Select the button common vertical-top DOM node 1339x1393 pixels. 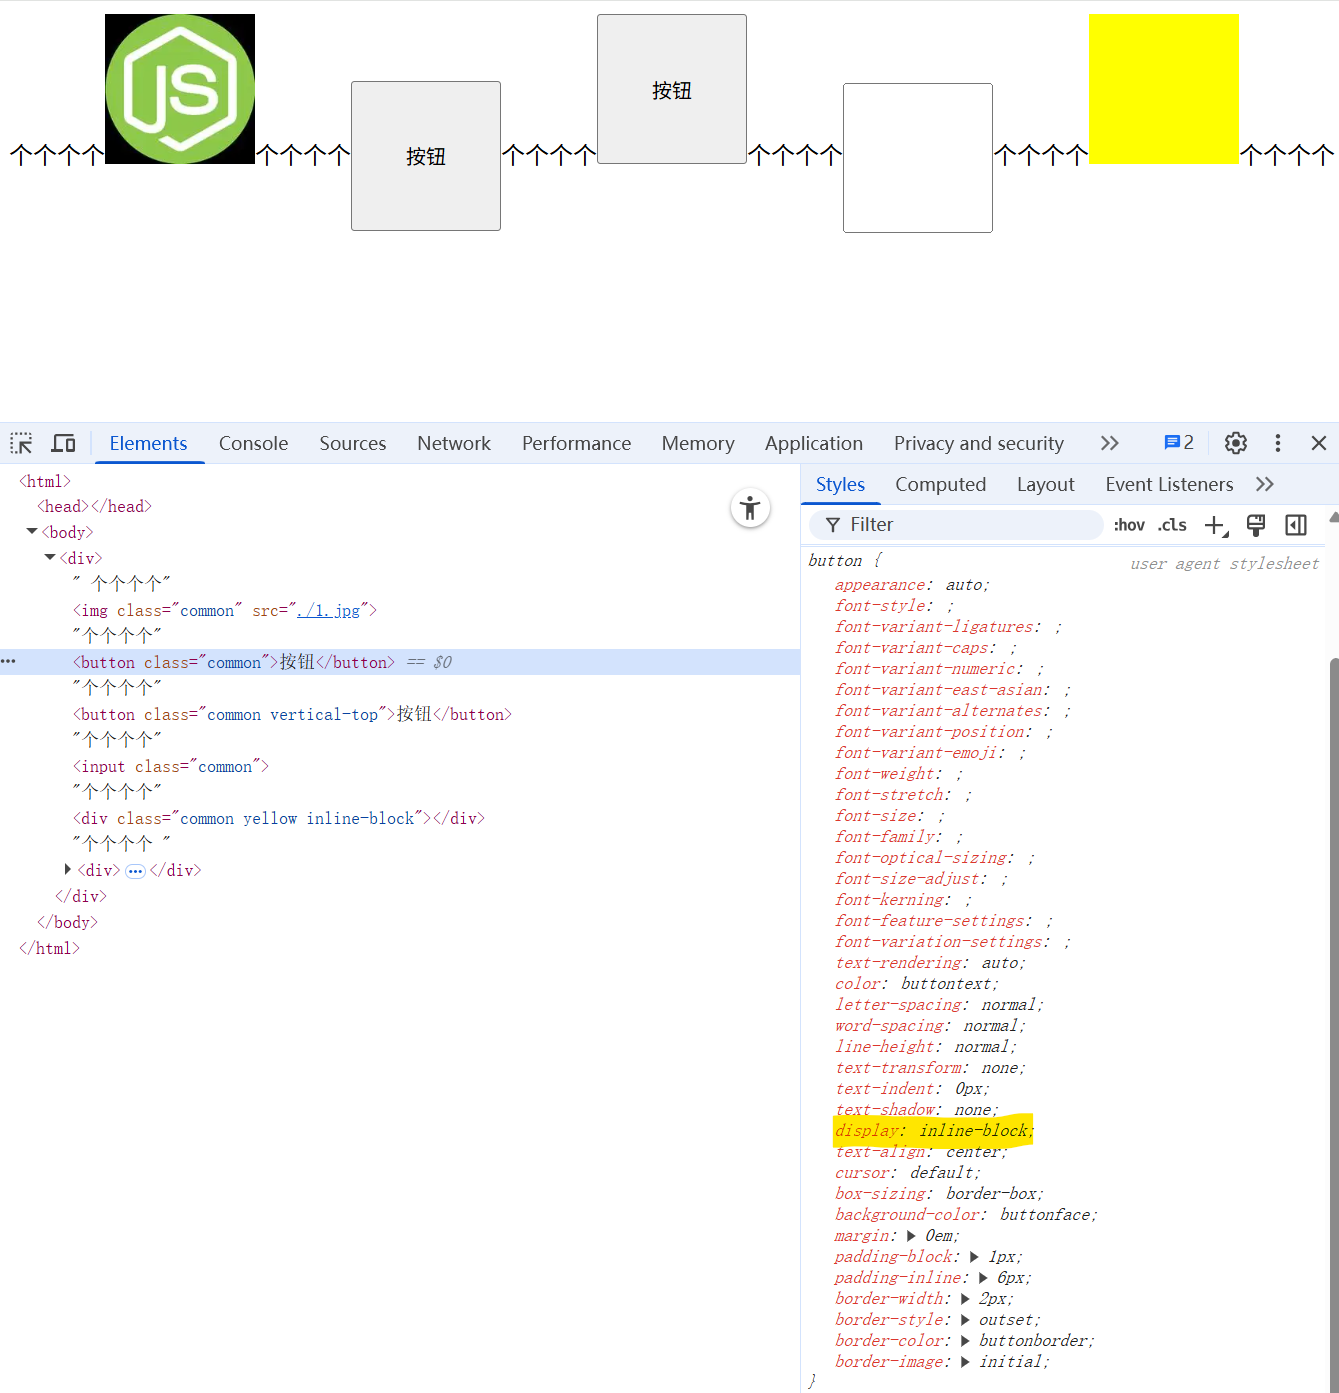pos(292,714)
